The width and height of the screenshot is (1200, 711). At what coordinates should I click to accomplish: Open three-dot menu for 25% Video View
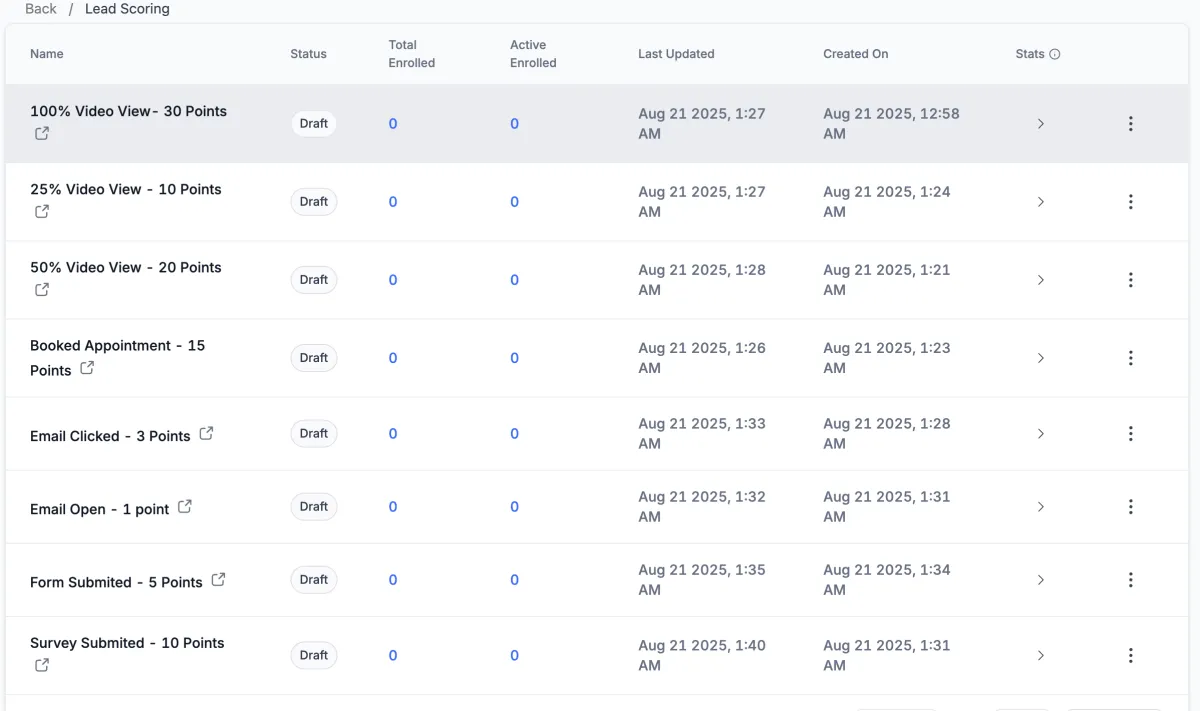pyautogui.click(x=1130, y=202)
